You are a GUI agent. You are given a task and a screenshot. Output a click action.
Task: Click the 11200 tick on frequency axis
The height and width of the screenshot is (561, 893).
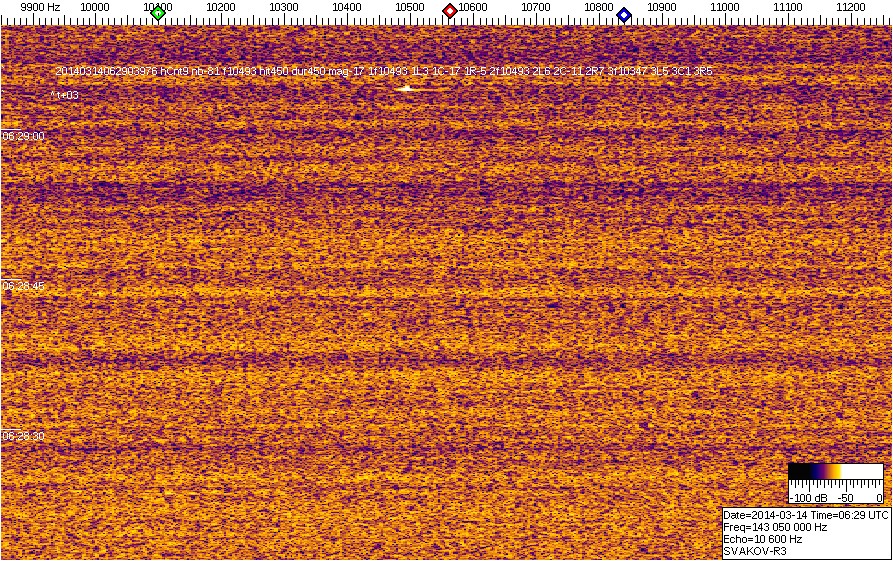tap(851, 7)
